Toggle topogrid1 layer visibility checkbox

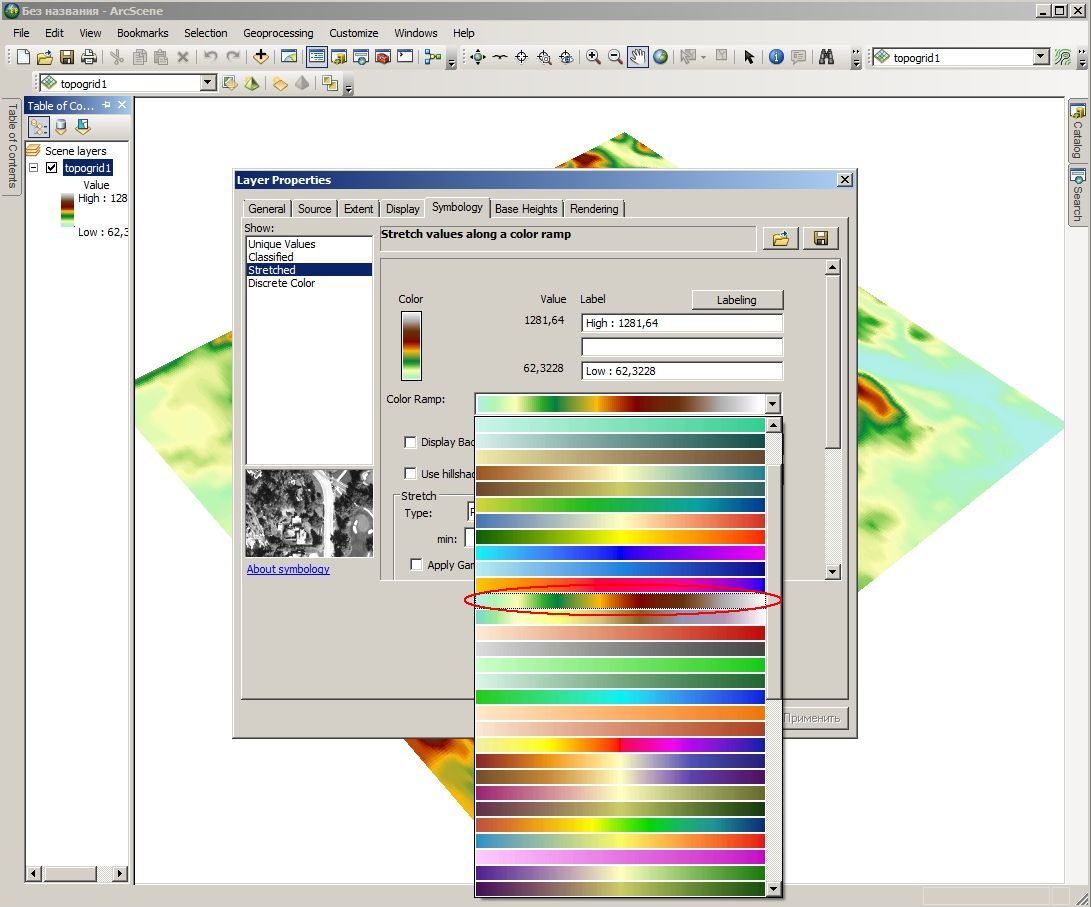(x=51, y=168)
